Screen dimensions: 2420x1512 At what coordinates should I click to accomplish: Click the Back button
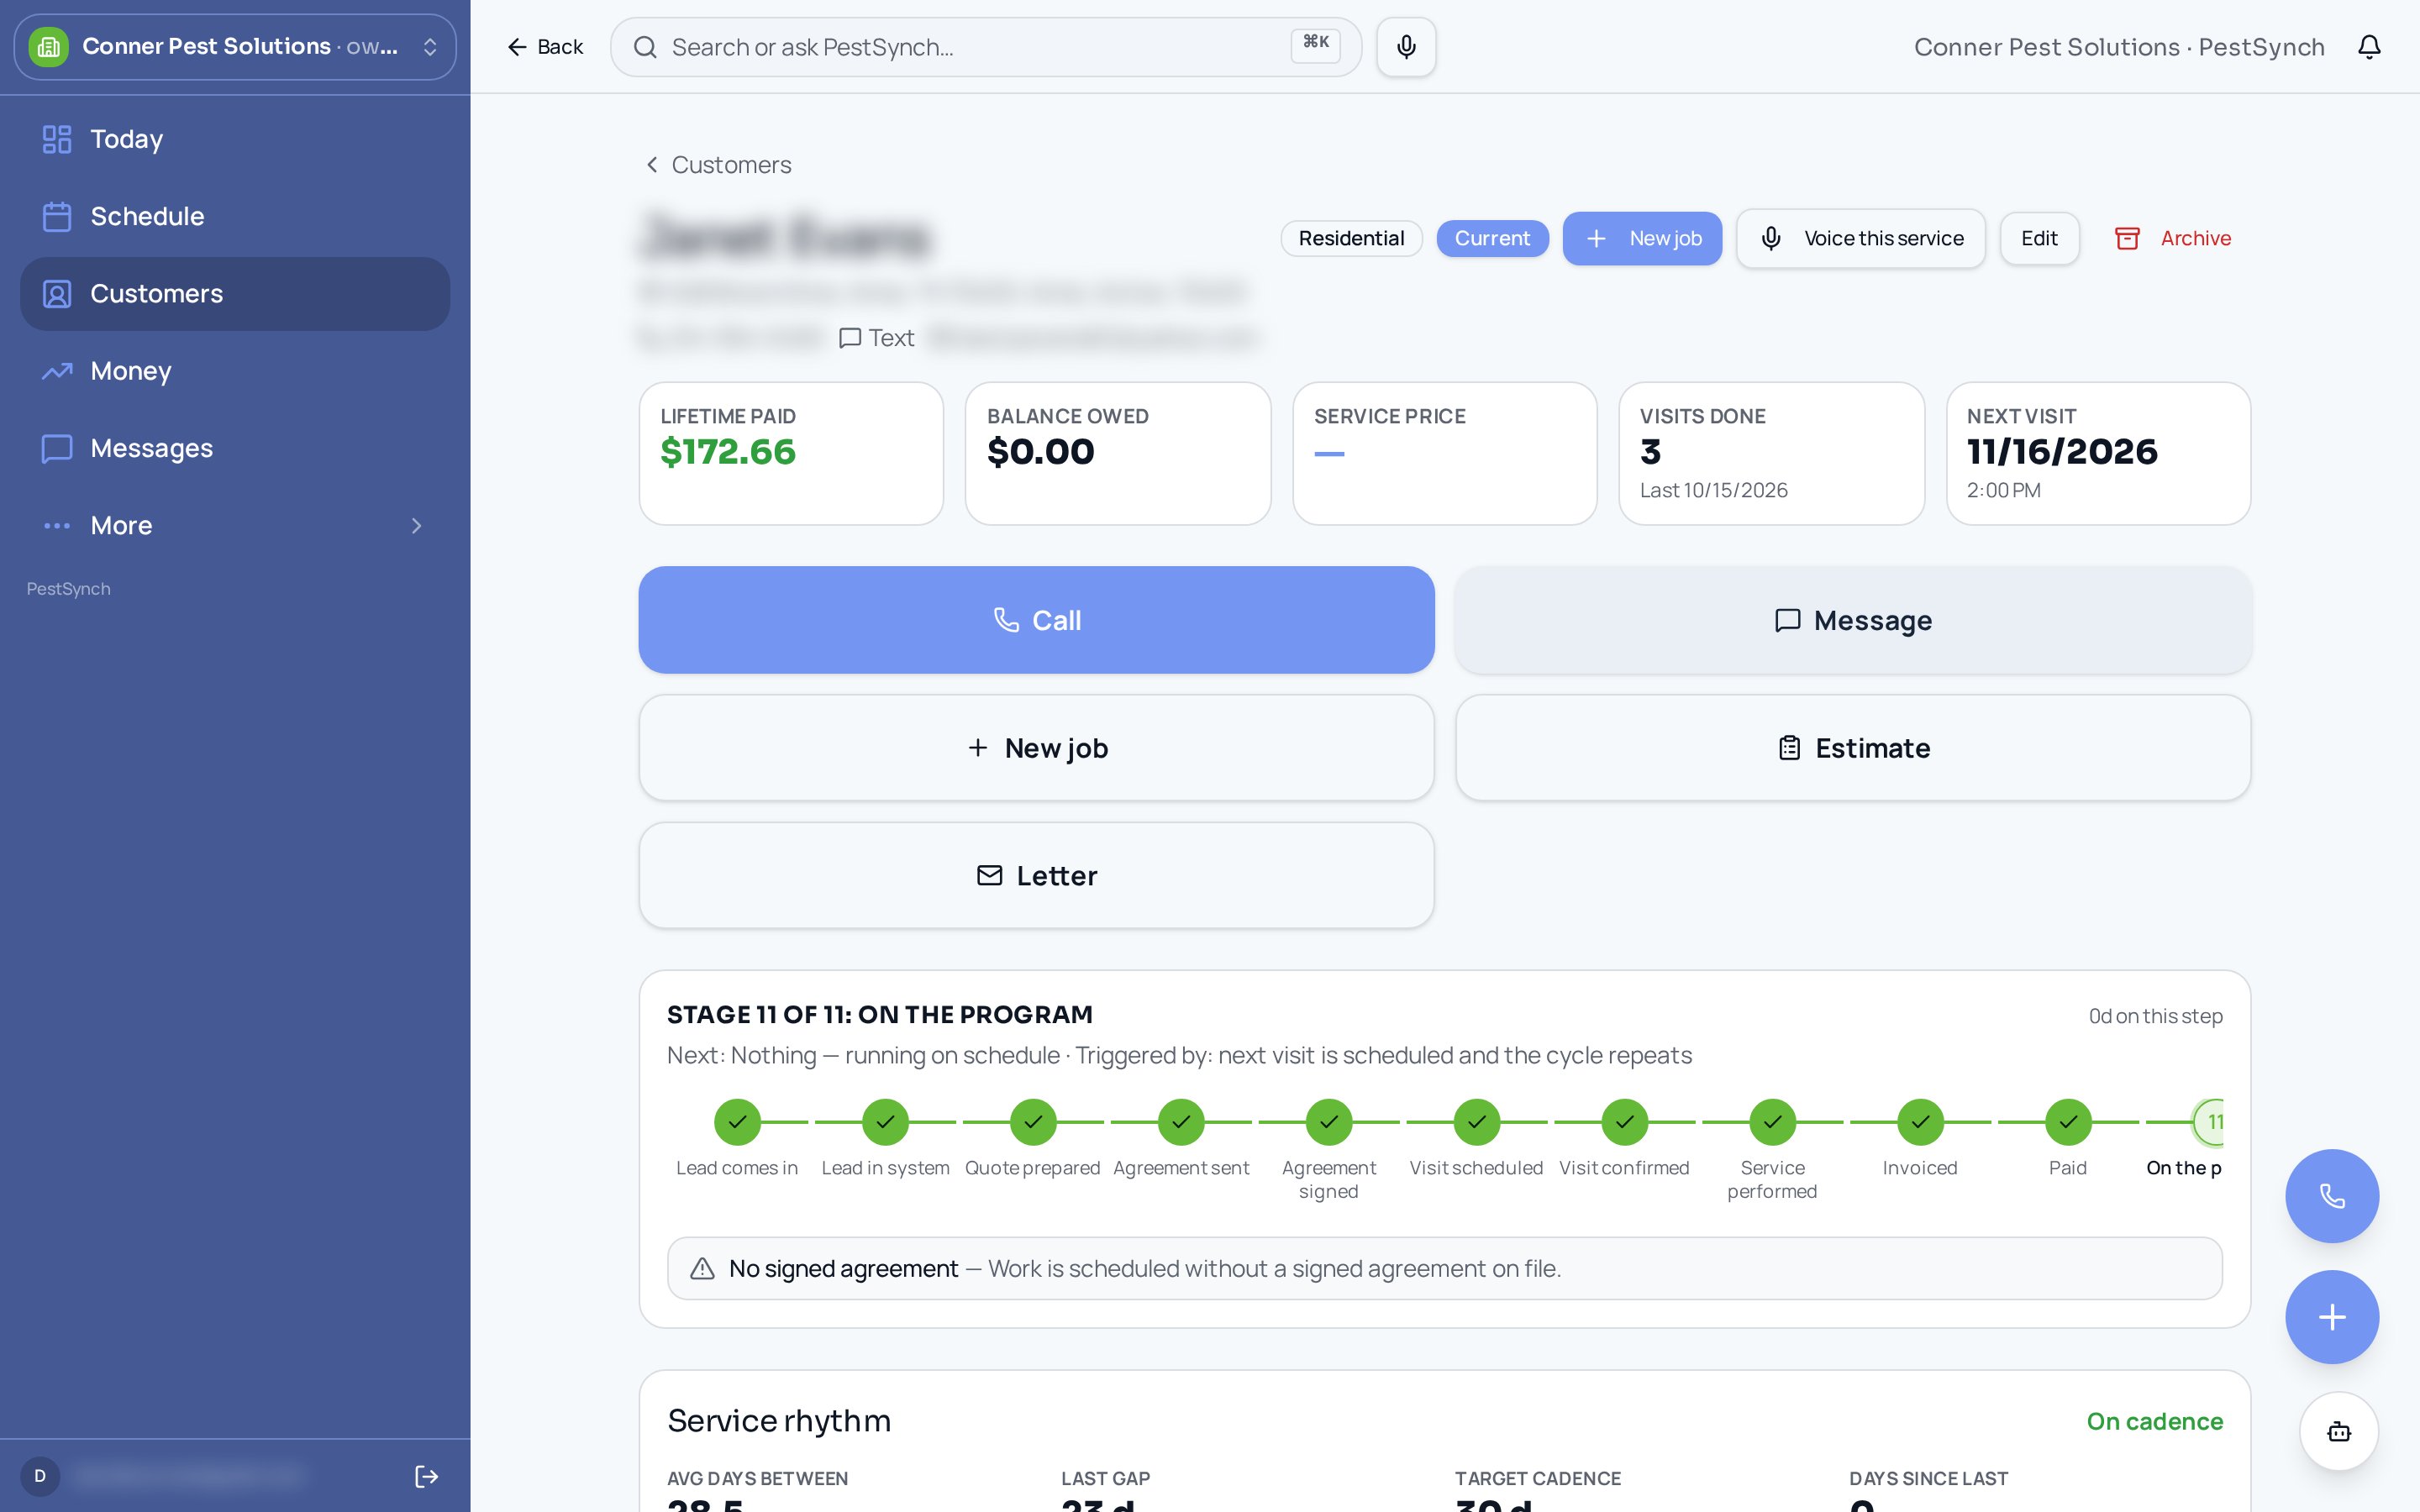(545, 47)
